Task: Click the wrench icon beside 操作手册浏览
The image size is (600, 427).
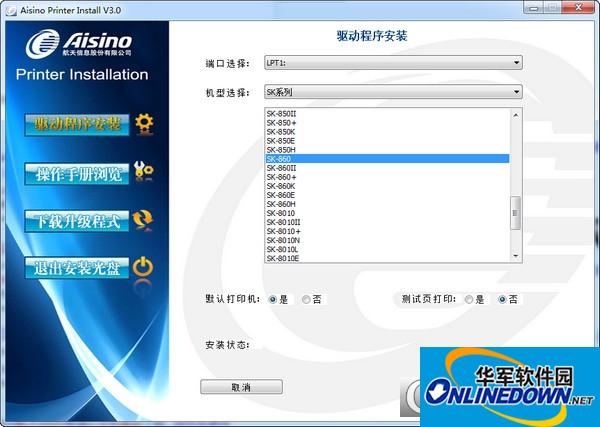Action: click(x=143, y=171)
